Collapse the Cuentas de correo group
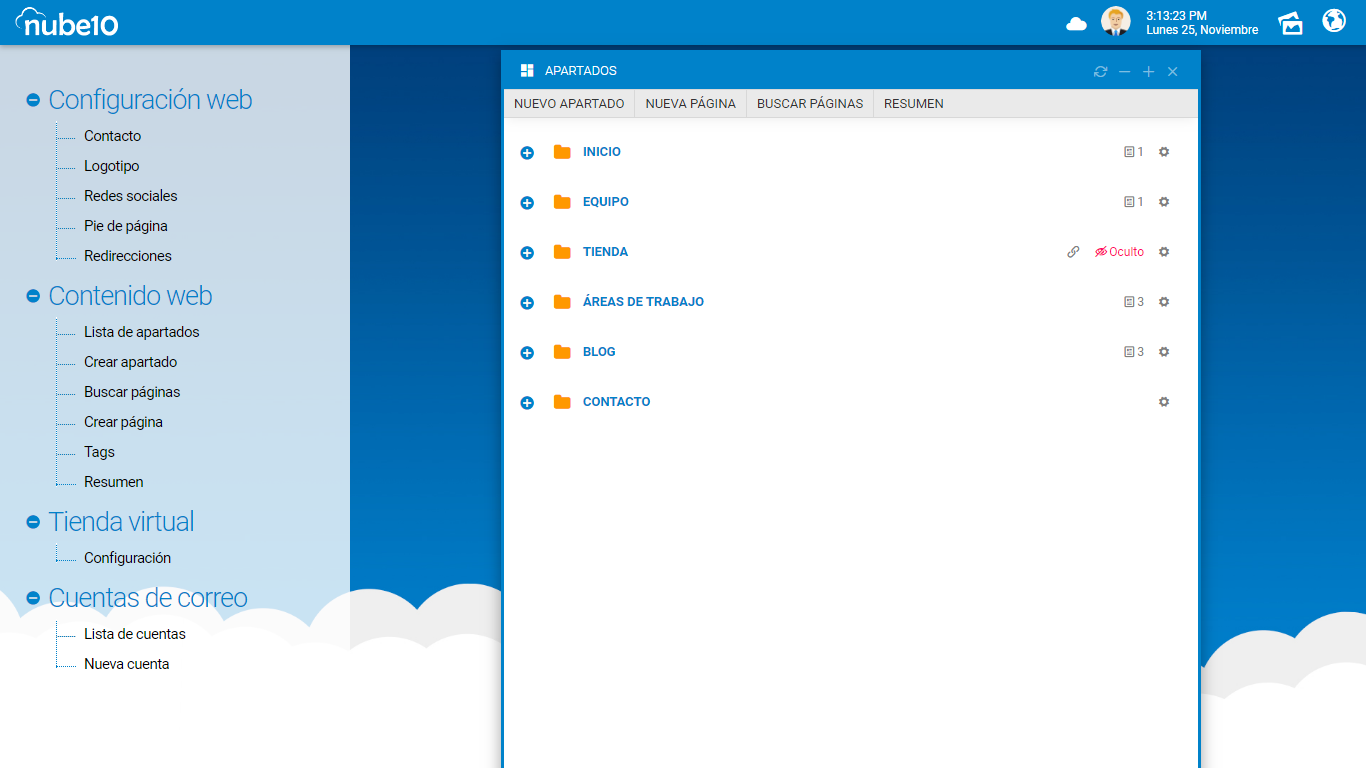This screenshot has height=768, width=1366. click(x=33, y=598)
